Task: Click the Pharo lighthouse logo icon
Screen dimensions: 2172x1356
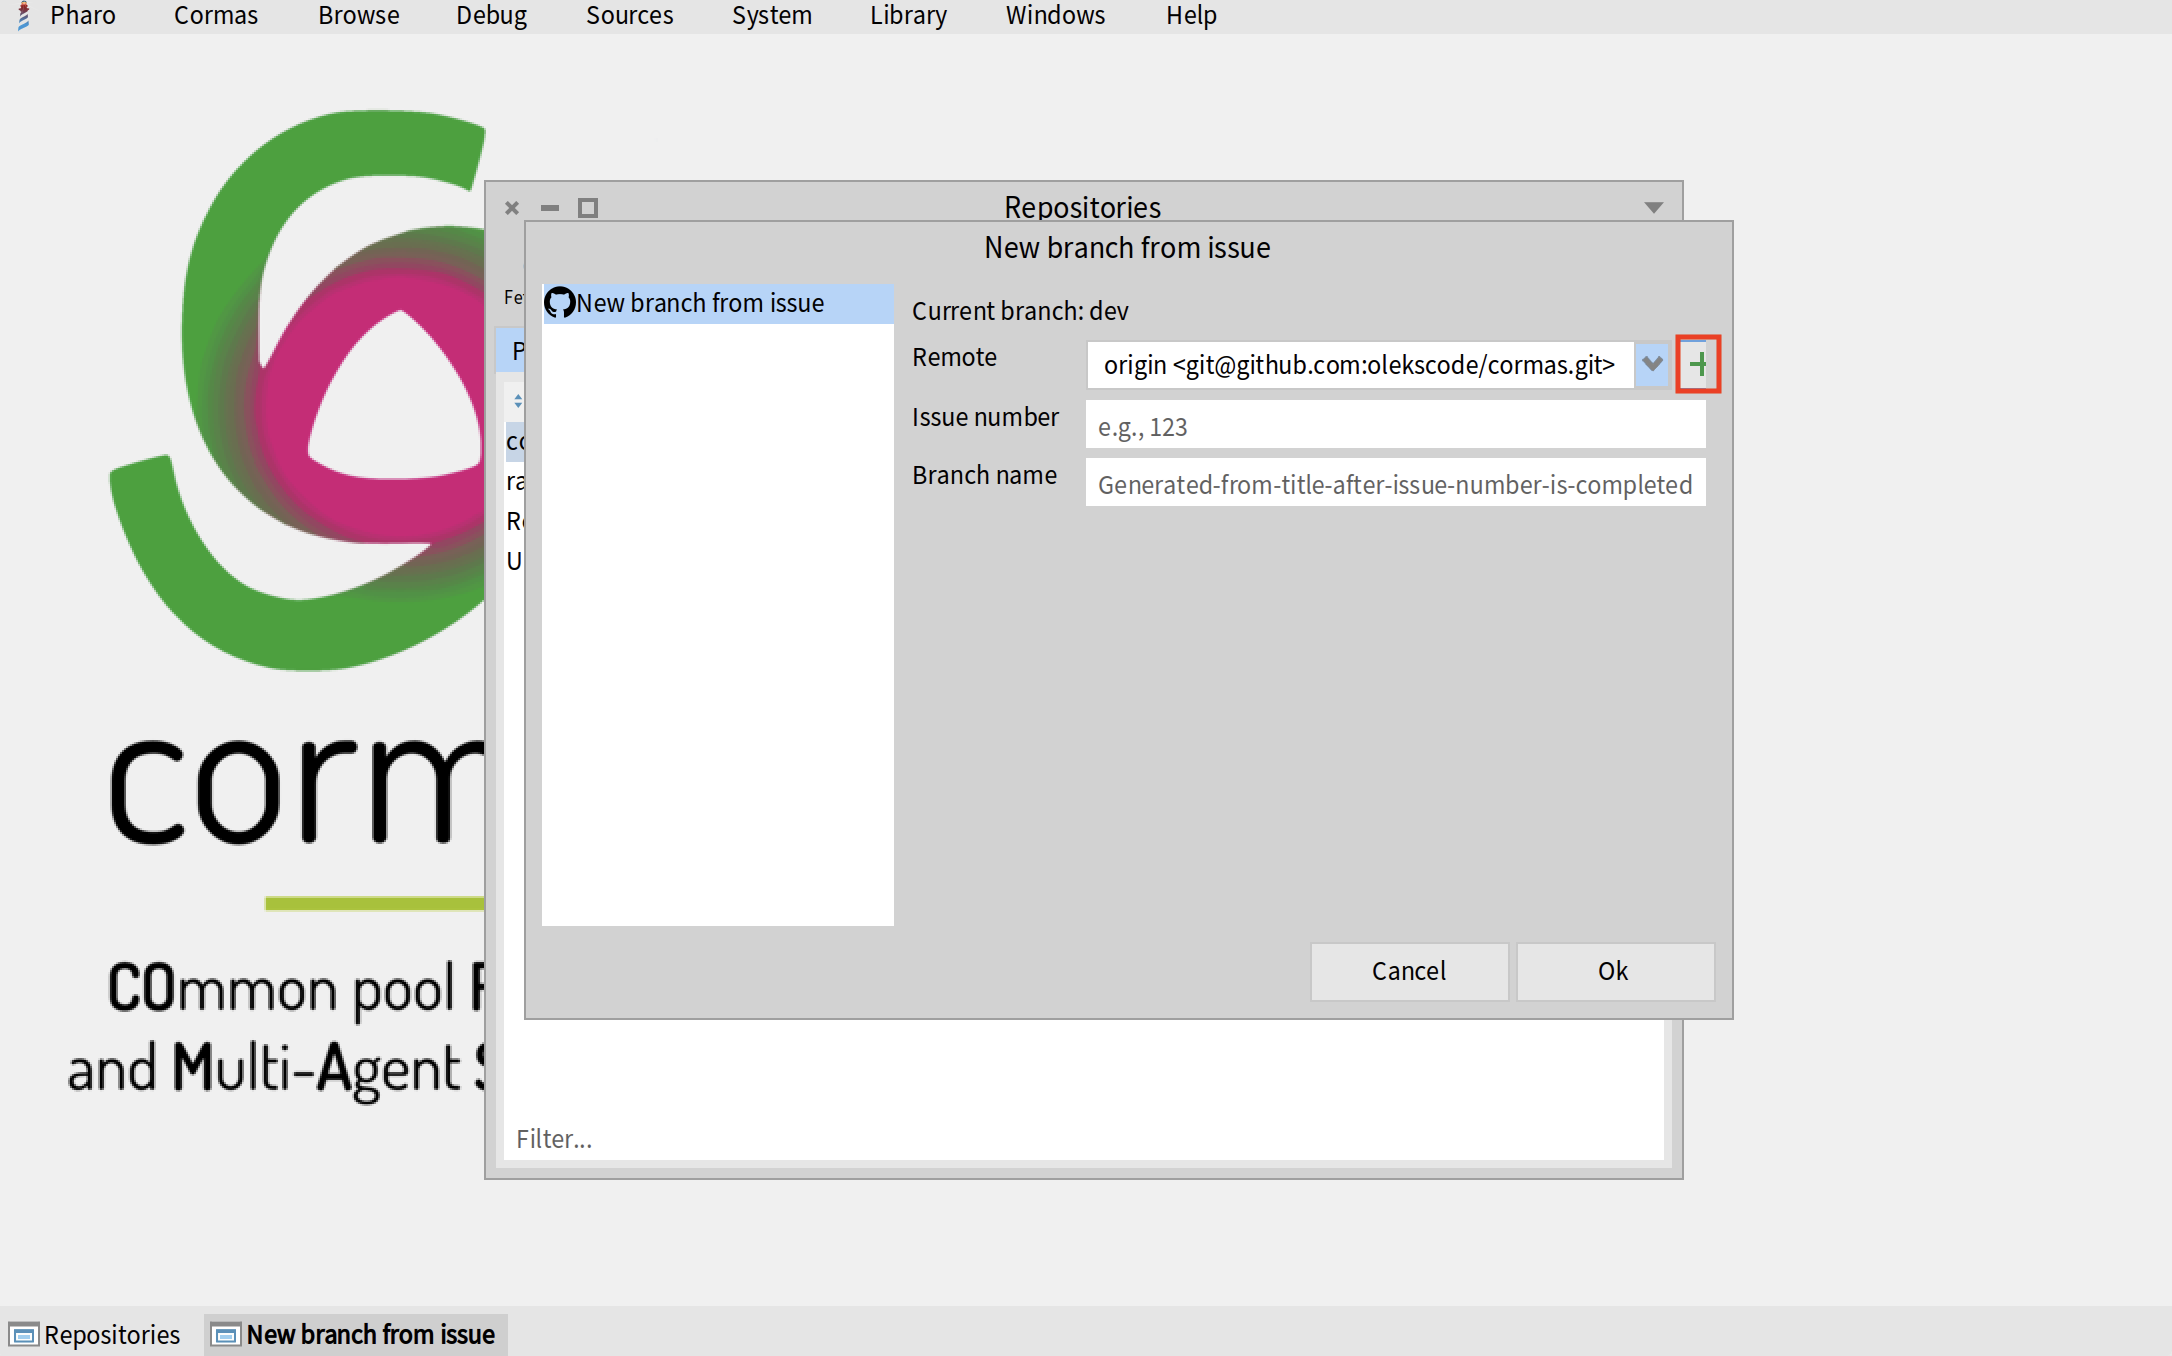Action: [23, 15]
